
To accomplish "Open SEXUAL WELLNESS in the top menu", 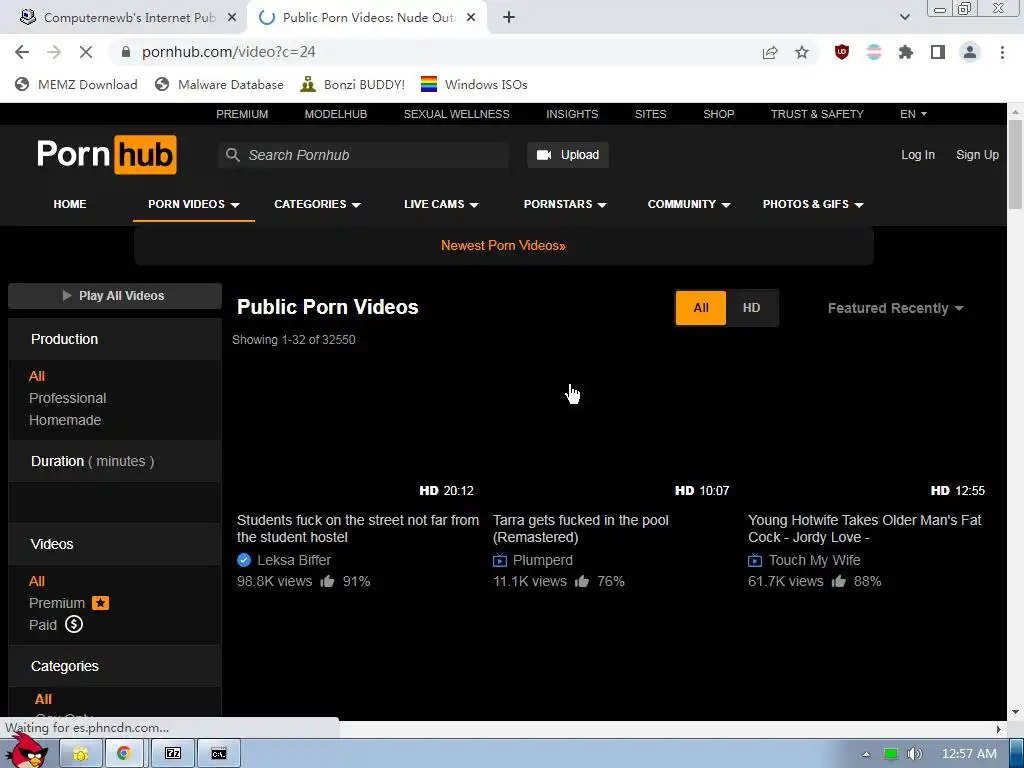I will click(456, 114).
